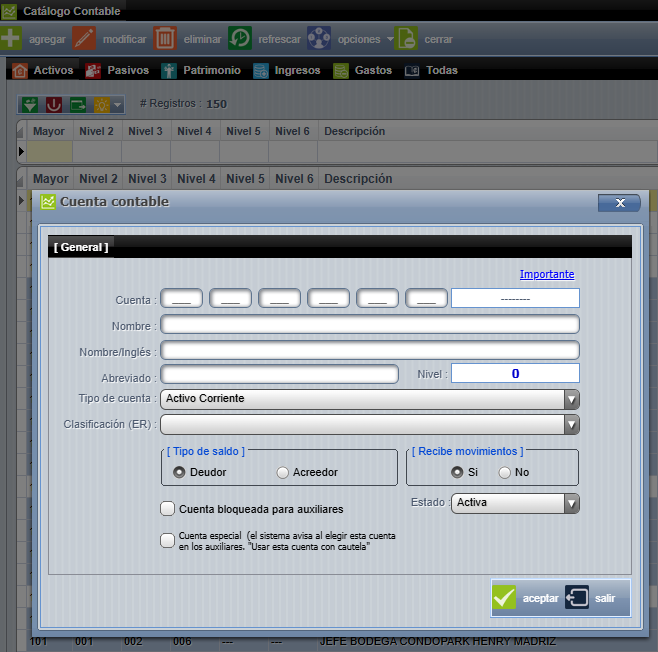Click into the Nombre text field

point(370,324)
